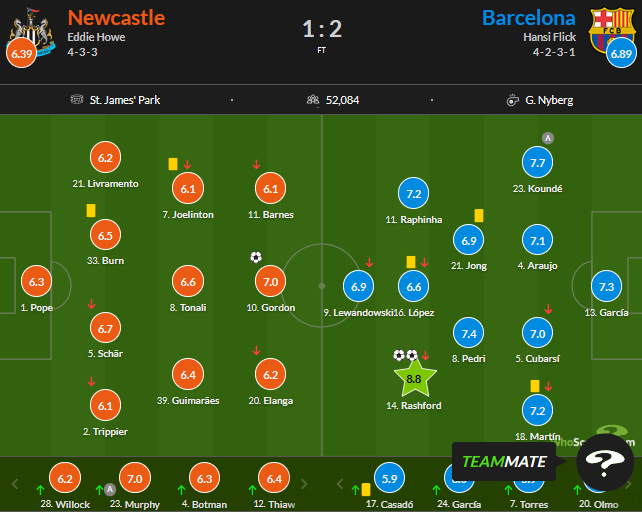Click the attendance icon next to 52,084
The image size is (642, 512).
[x=312, y=100]
